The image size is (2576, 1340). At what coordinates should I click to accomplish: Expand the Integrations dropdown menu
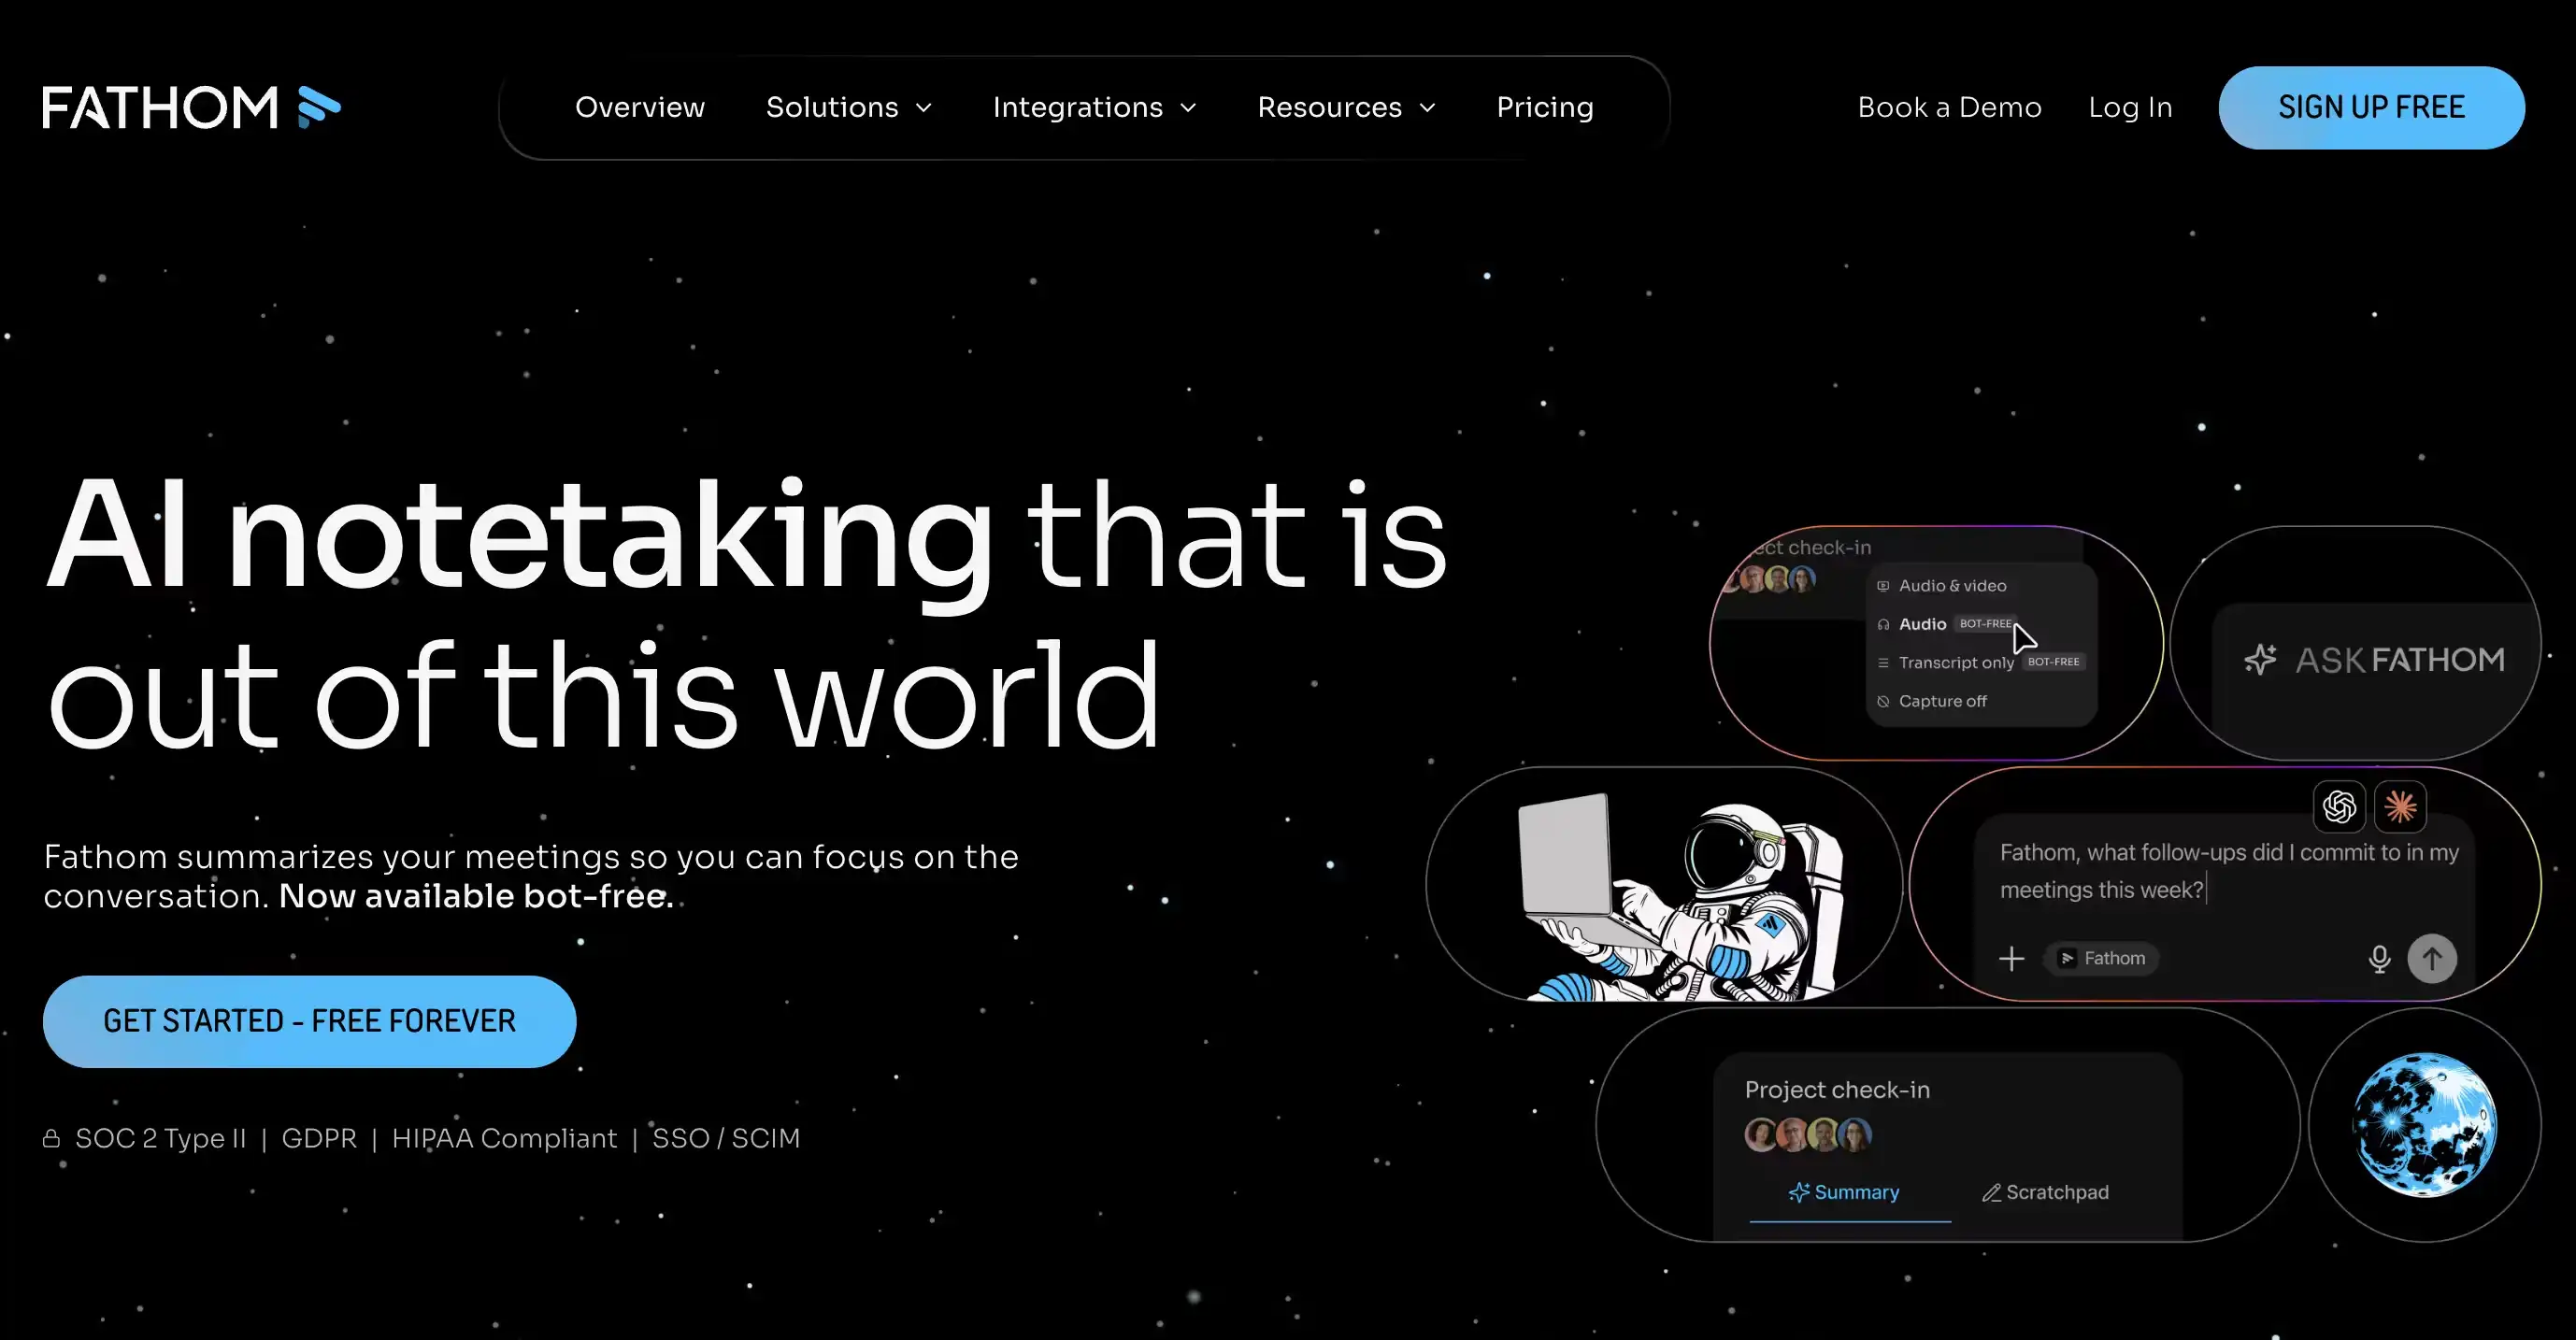[x=1095, y=107]
